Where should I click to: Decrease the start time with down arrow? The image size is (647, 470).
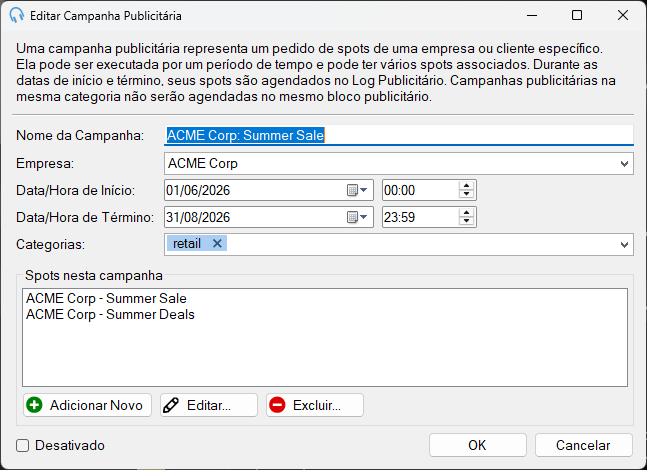pos(466,194)
